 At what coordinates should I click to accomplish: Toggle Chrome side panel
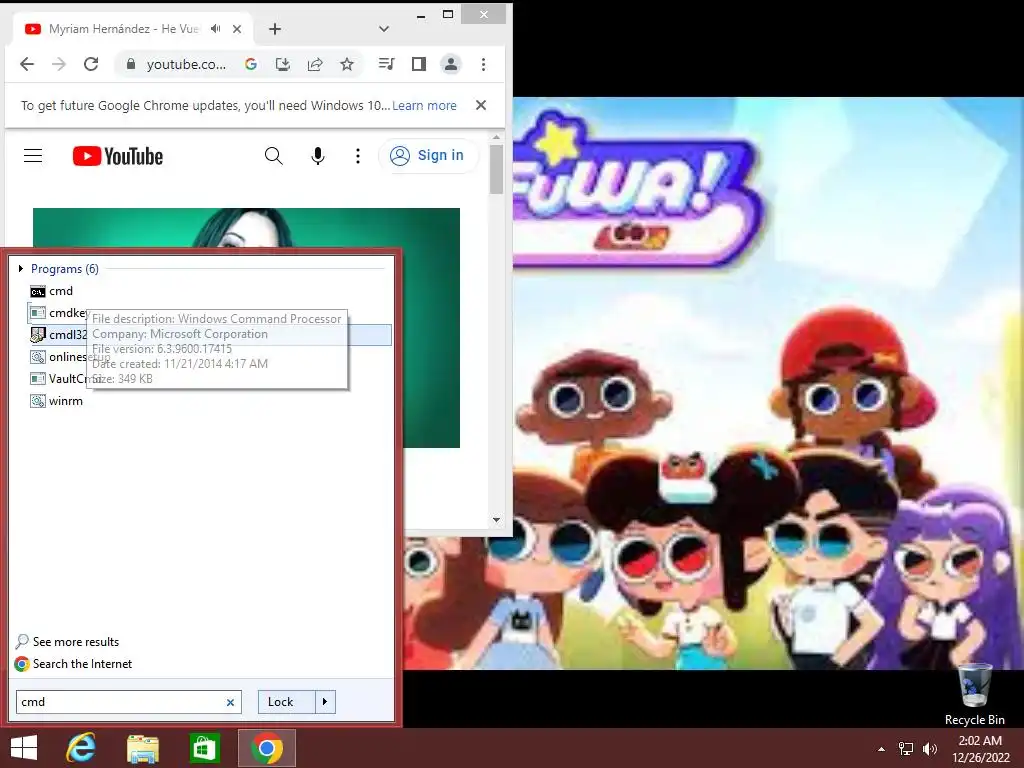419,64
